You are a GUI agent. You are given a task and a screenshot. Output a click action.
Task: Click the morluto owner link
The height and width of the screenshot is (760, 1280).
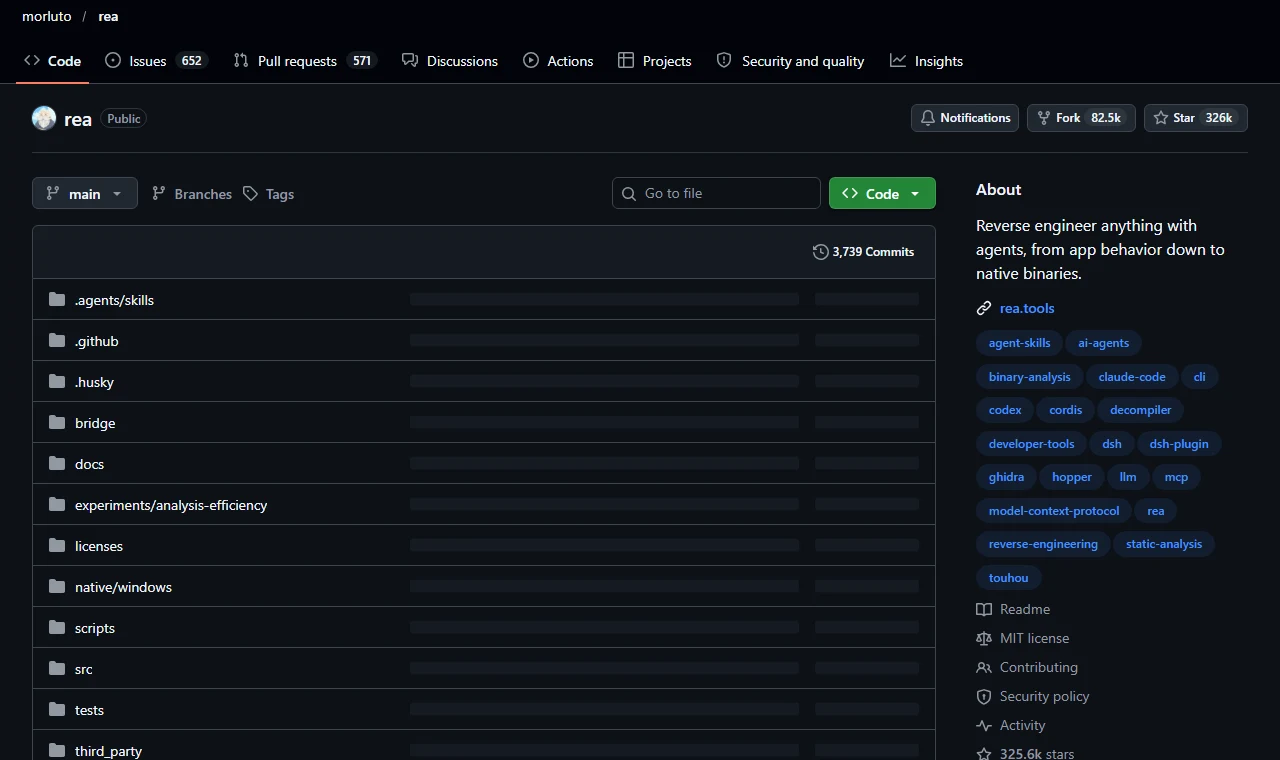coord(47,17)
